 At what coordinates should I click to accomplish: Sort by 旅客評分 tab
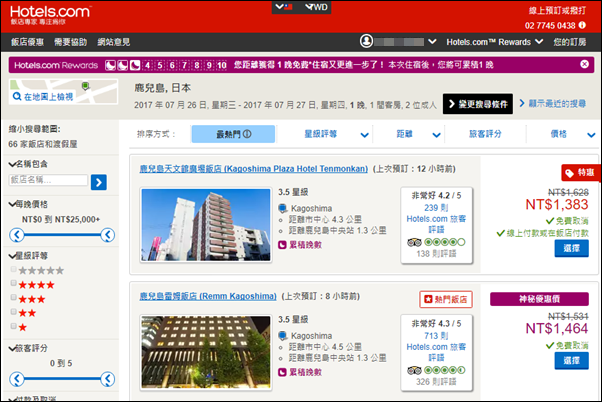point(485,134)
